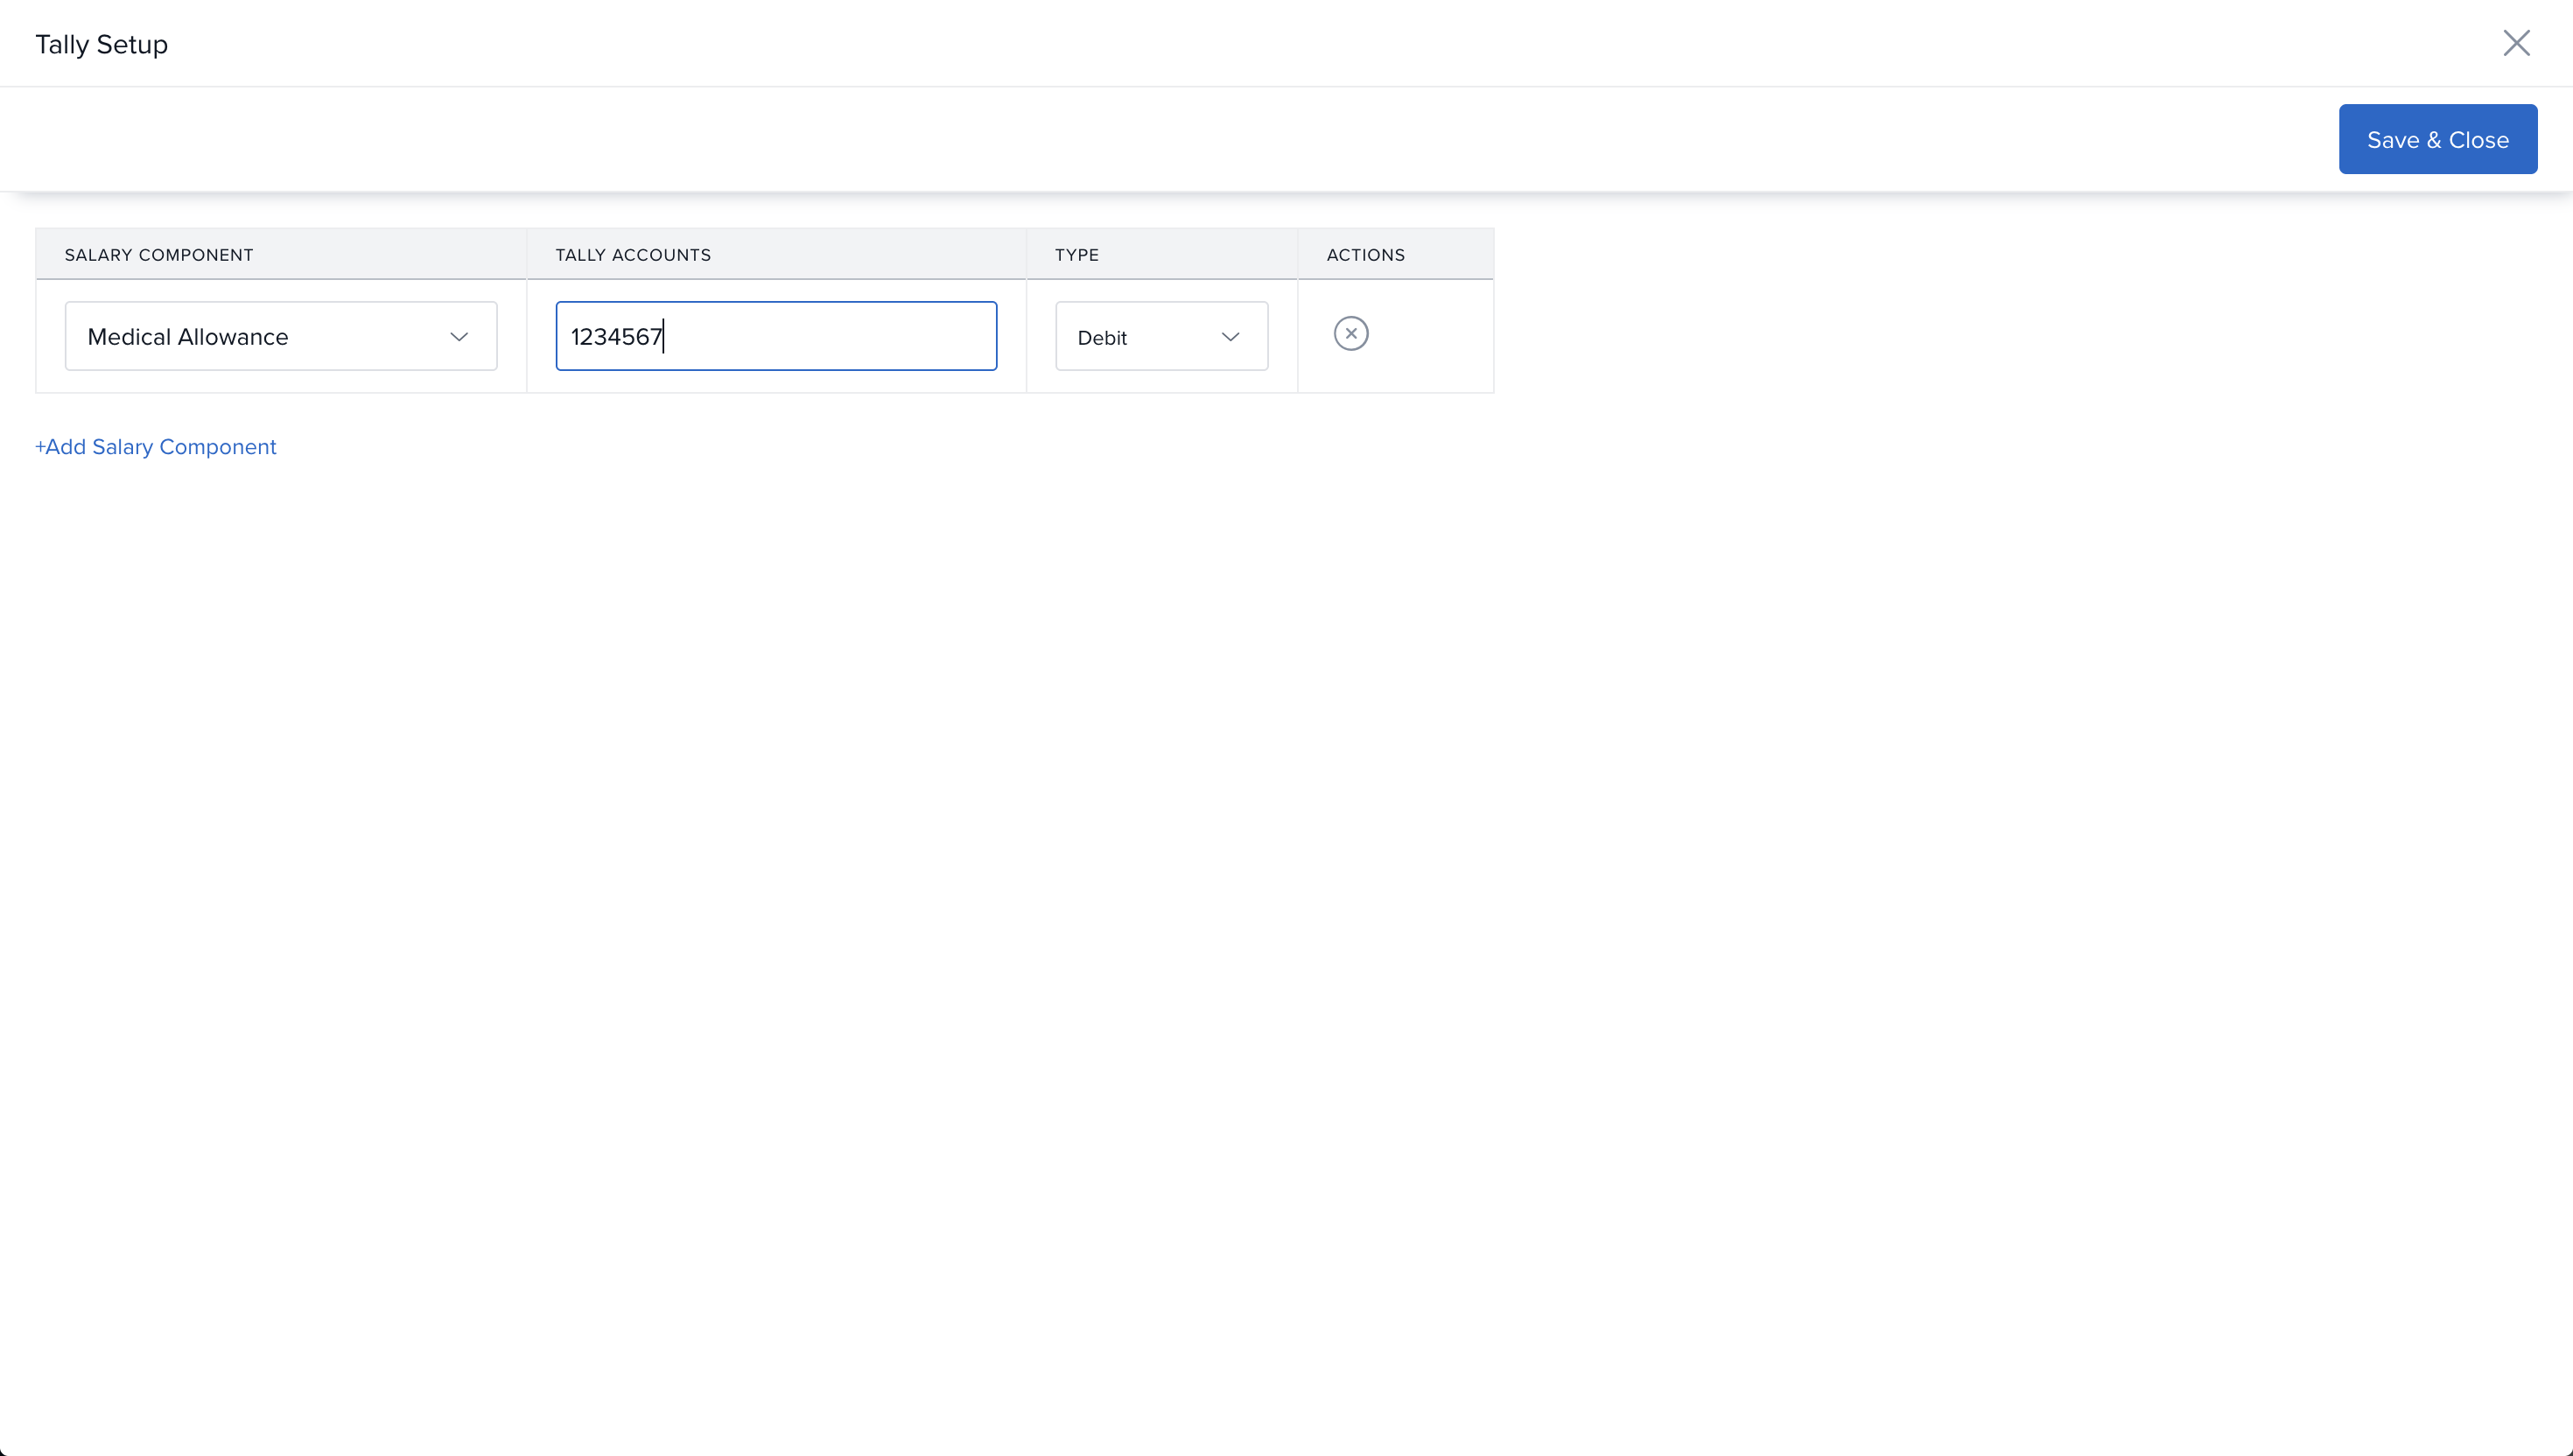Image resolution: width=2573 pixels, height=1456 pixels.
Task: Click the chevron arrow beside Debit
Action: 1230,337
